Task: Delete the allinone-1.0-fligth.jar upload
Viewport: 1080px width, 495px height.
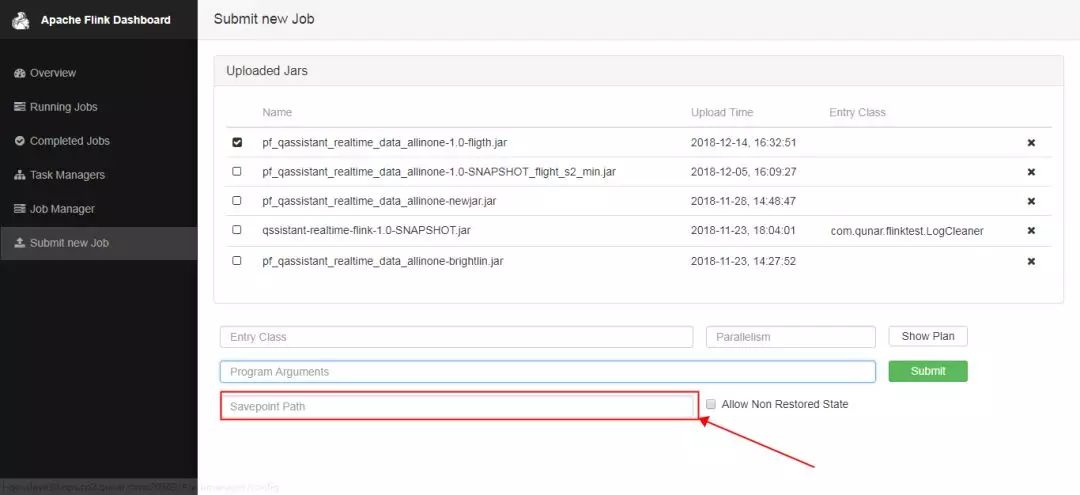Action: click(x=1031, y=143)
